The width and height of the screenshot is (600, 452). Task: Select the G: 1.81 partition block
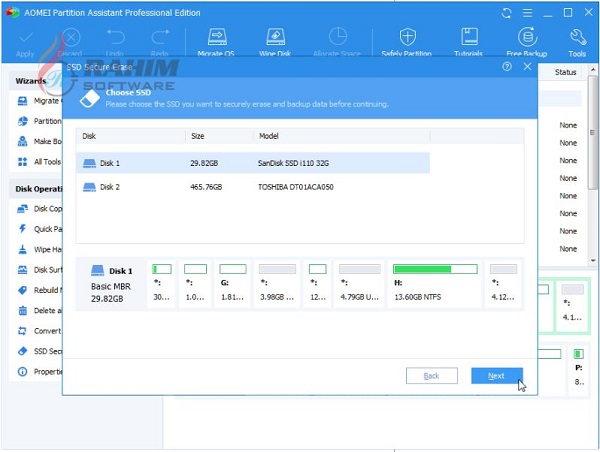(x=233, y=284)
